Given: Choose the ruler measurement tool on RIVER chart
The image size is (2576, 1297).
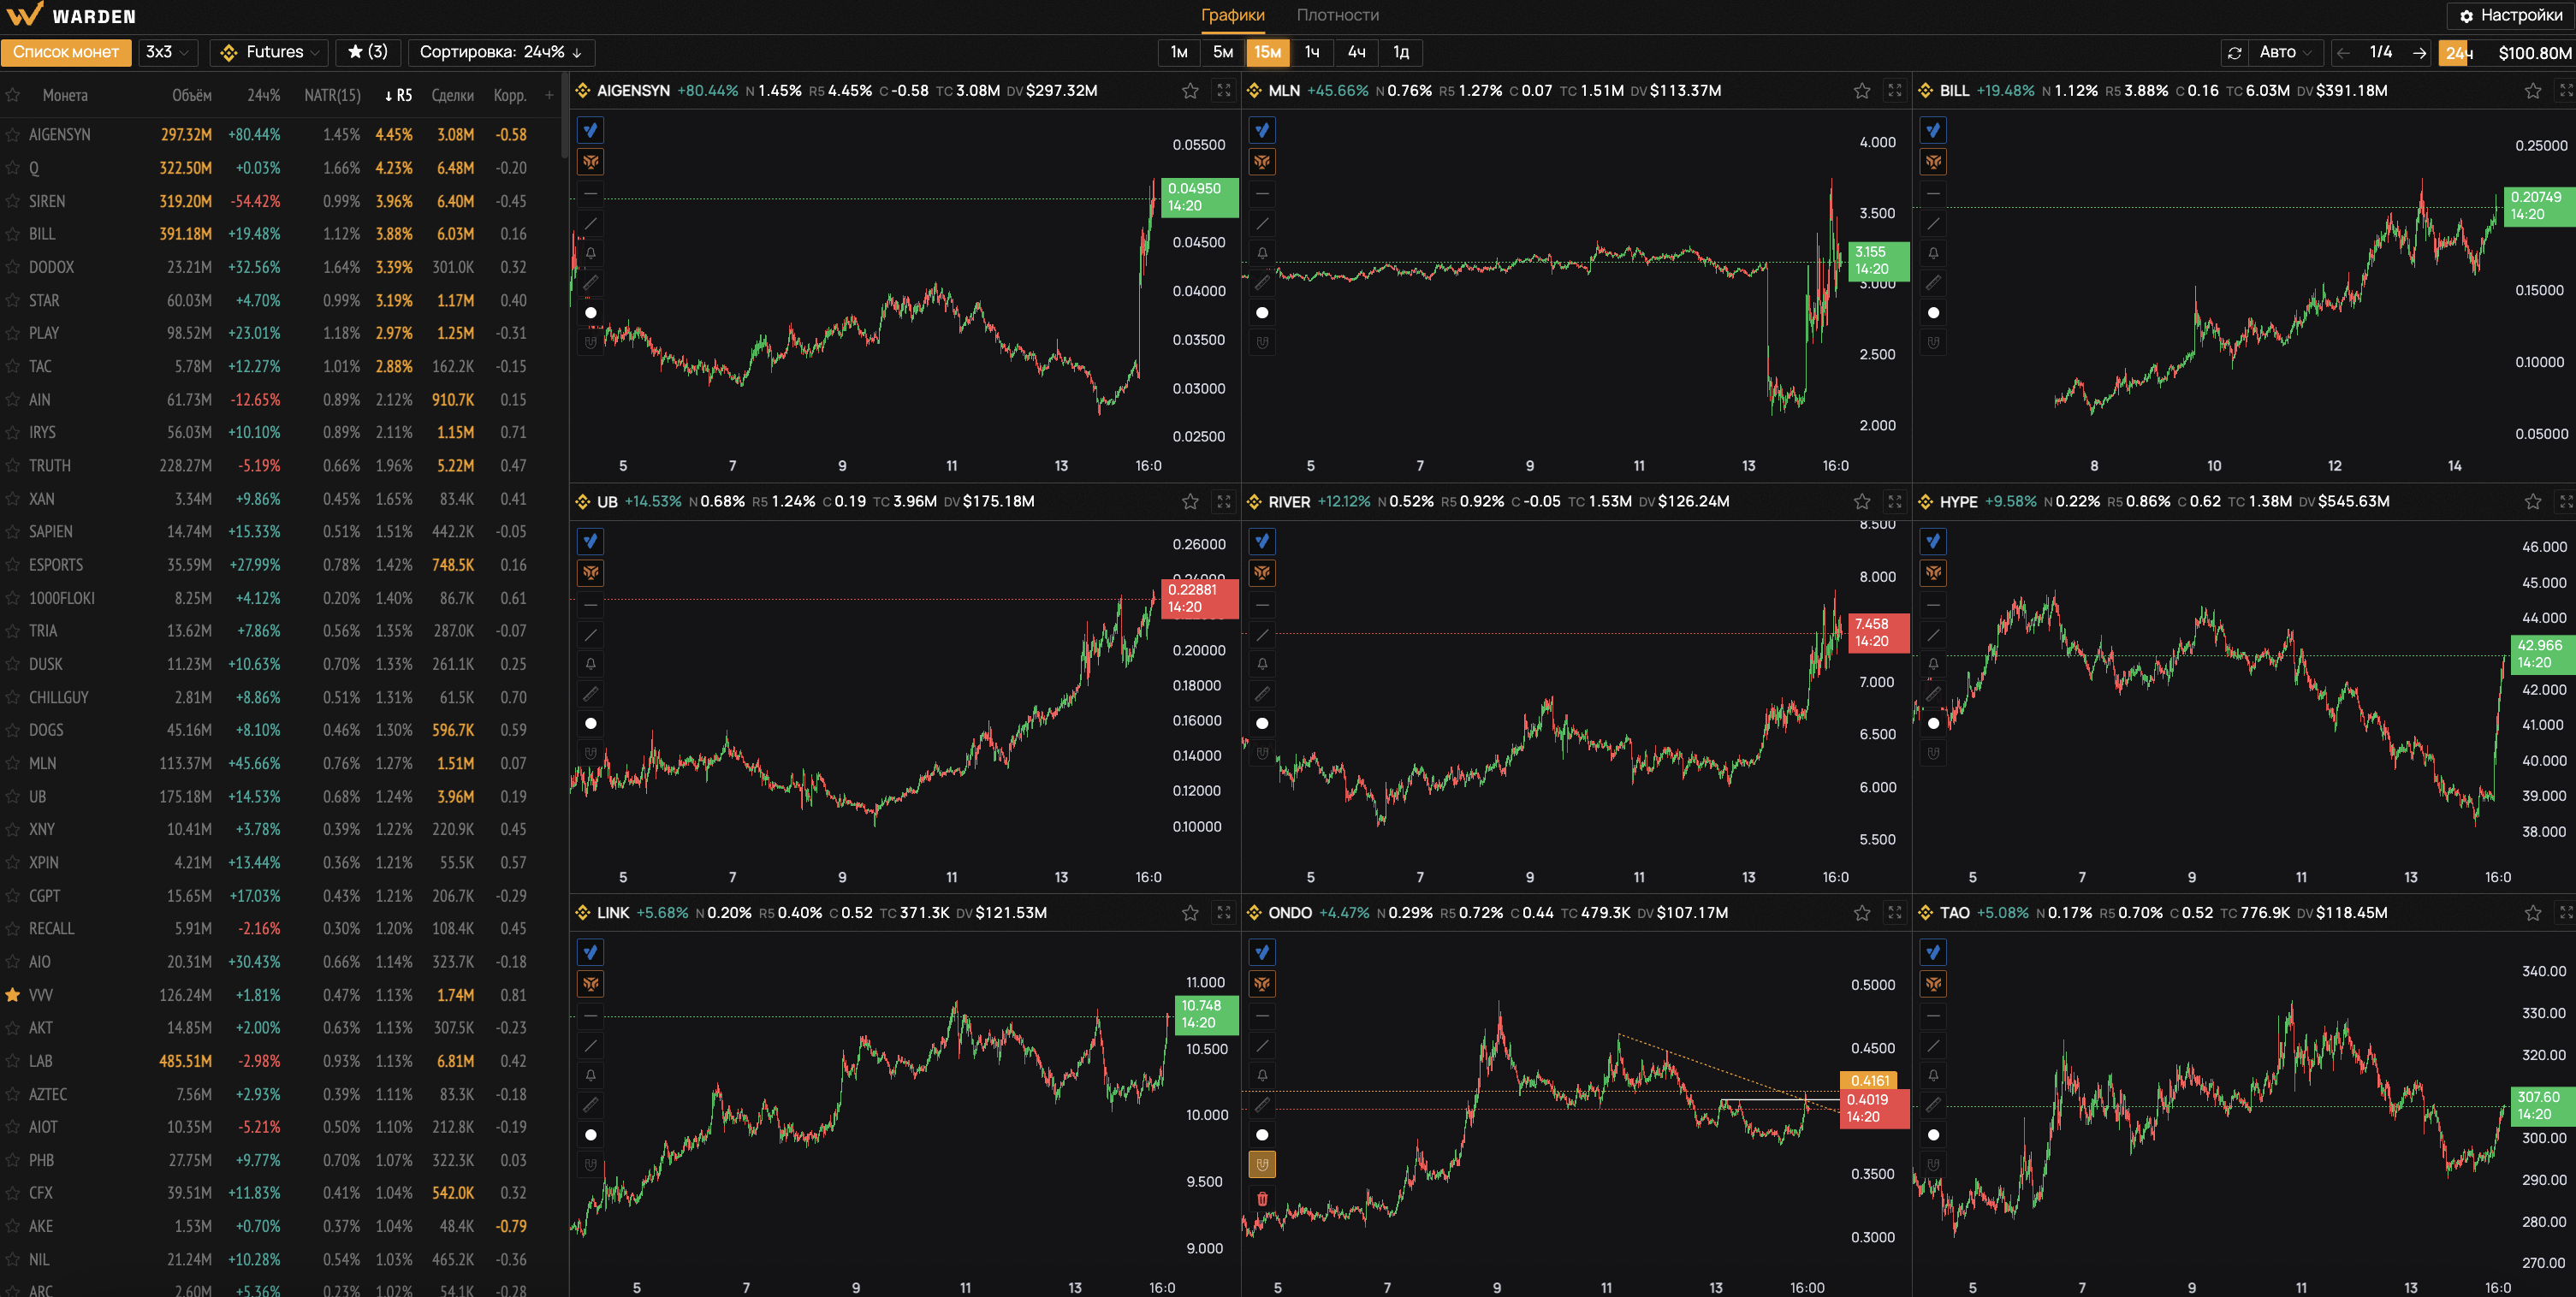Looking at the screenshot, I should pyautogui.click(x=1262, y=694).
